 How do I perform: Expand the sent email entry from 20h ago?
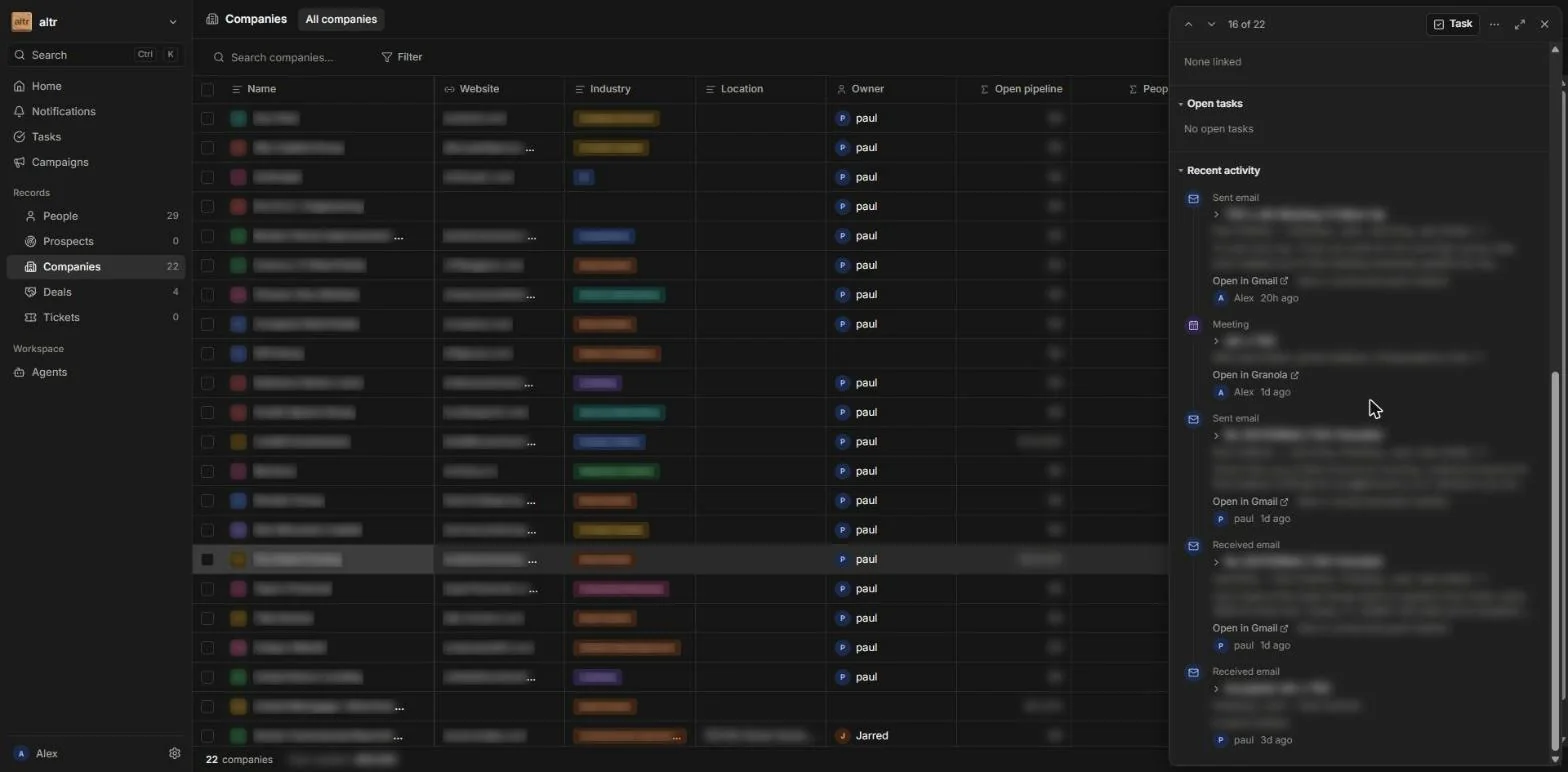(x=1216, y=215)
